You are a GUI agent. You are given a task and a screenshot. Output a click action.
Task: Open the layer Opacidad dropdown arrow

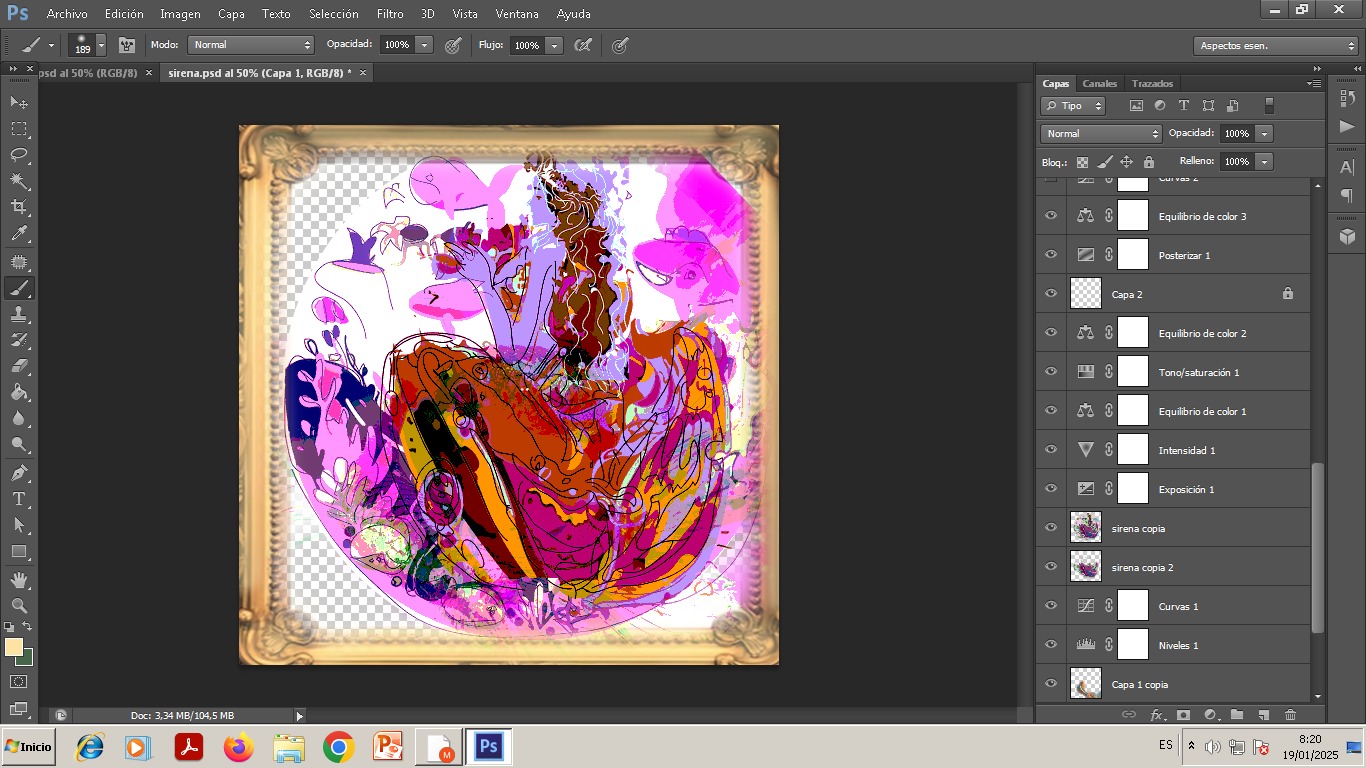(x=1265, y=134)
